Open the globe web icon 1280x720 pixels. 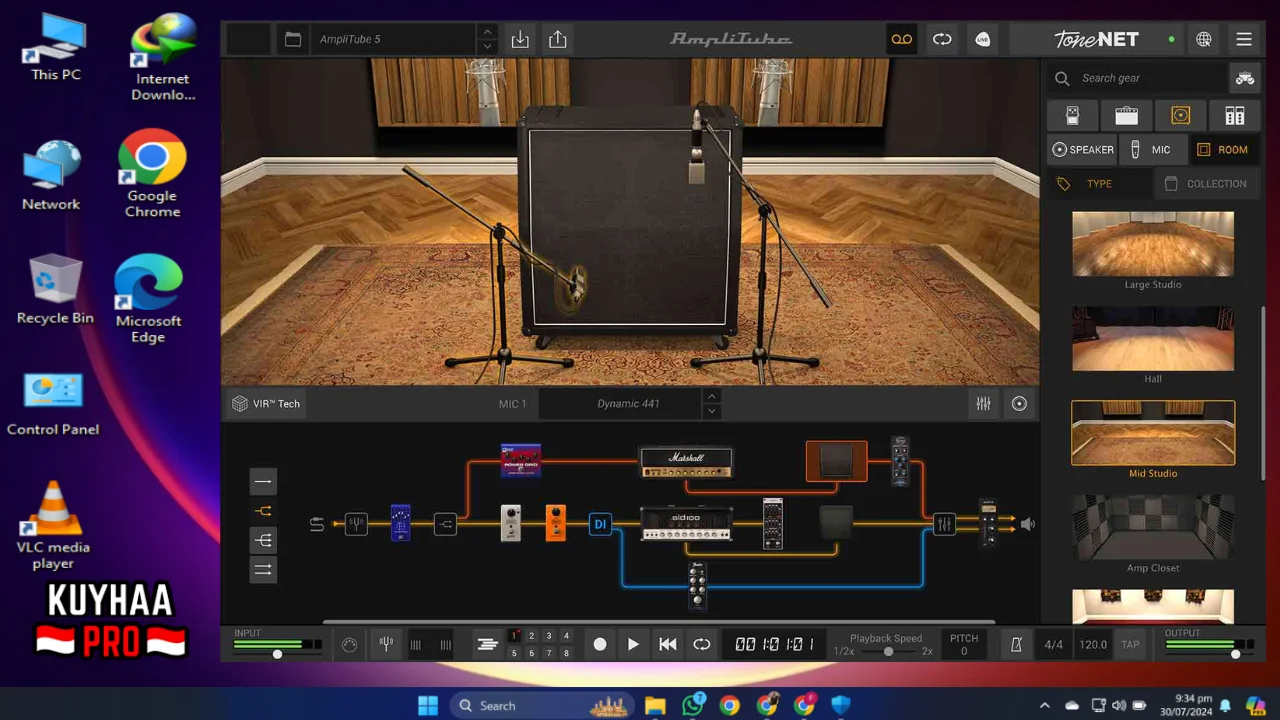(1204, 39)
